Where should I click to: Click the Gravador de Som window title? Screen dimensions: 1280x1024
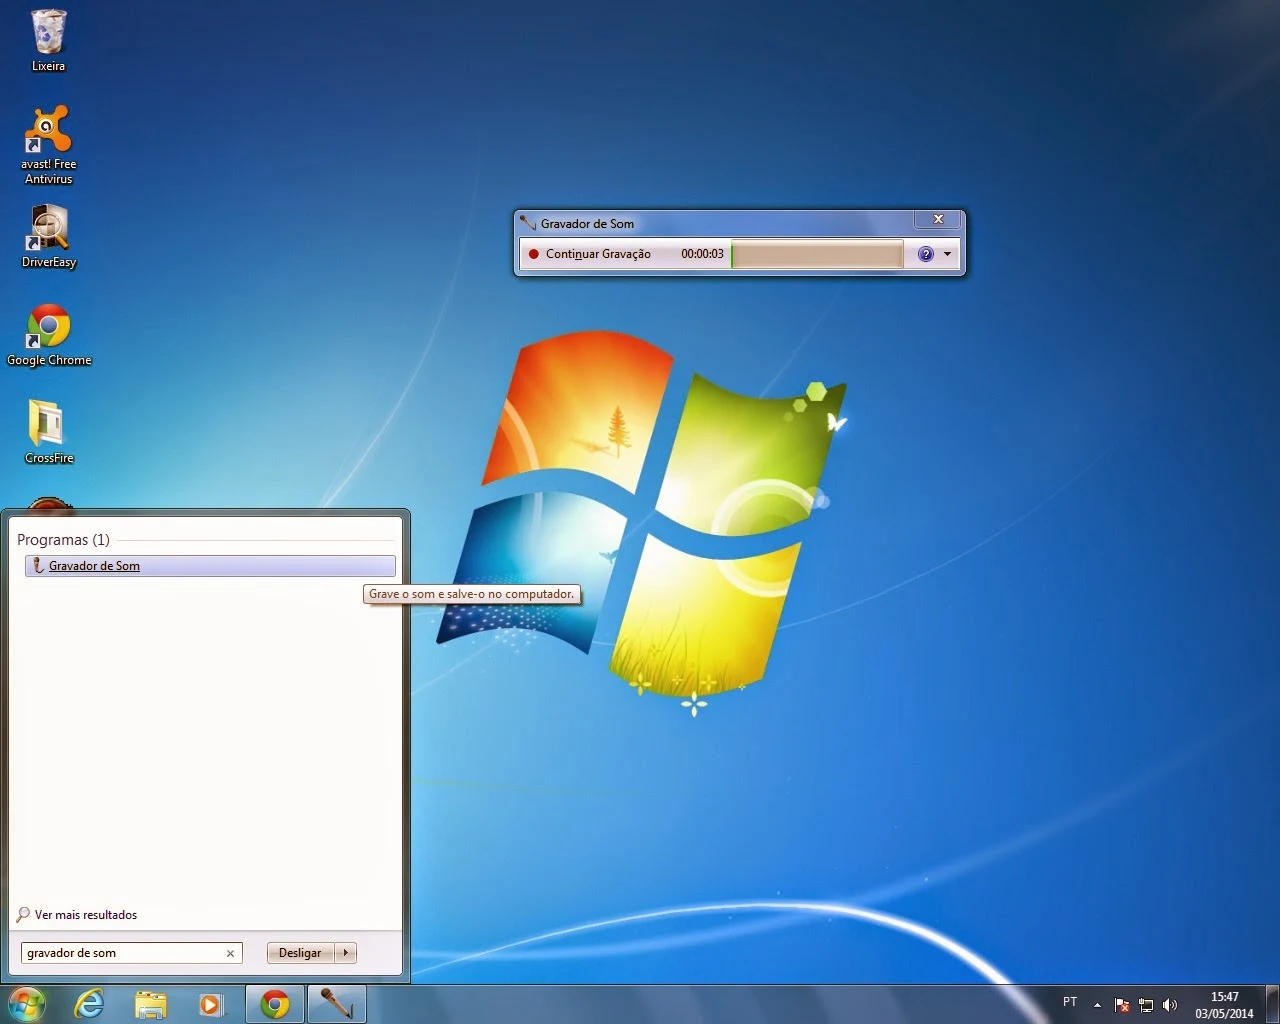click(587, 224)
